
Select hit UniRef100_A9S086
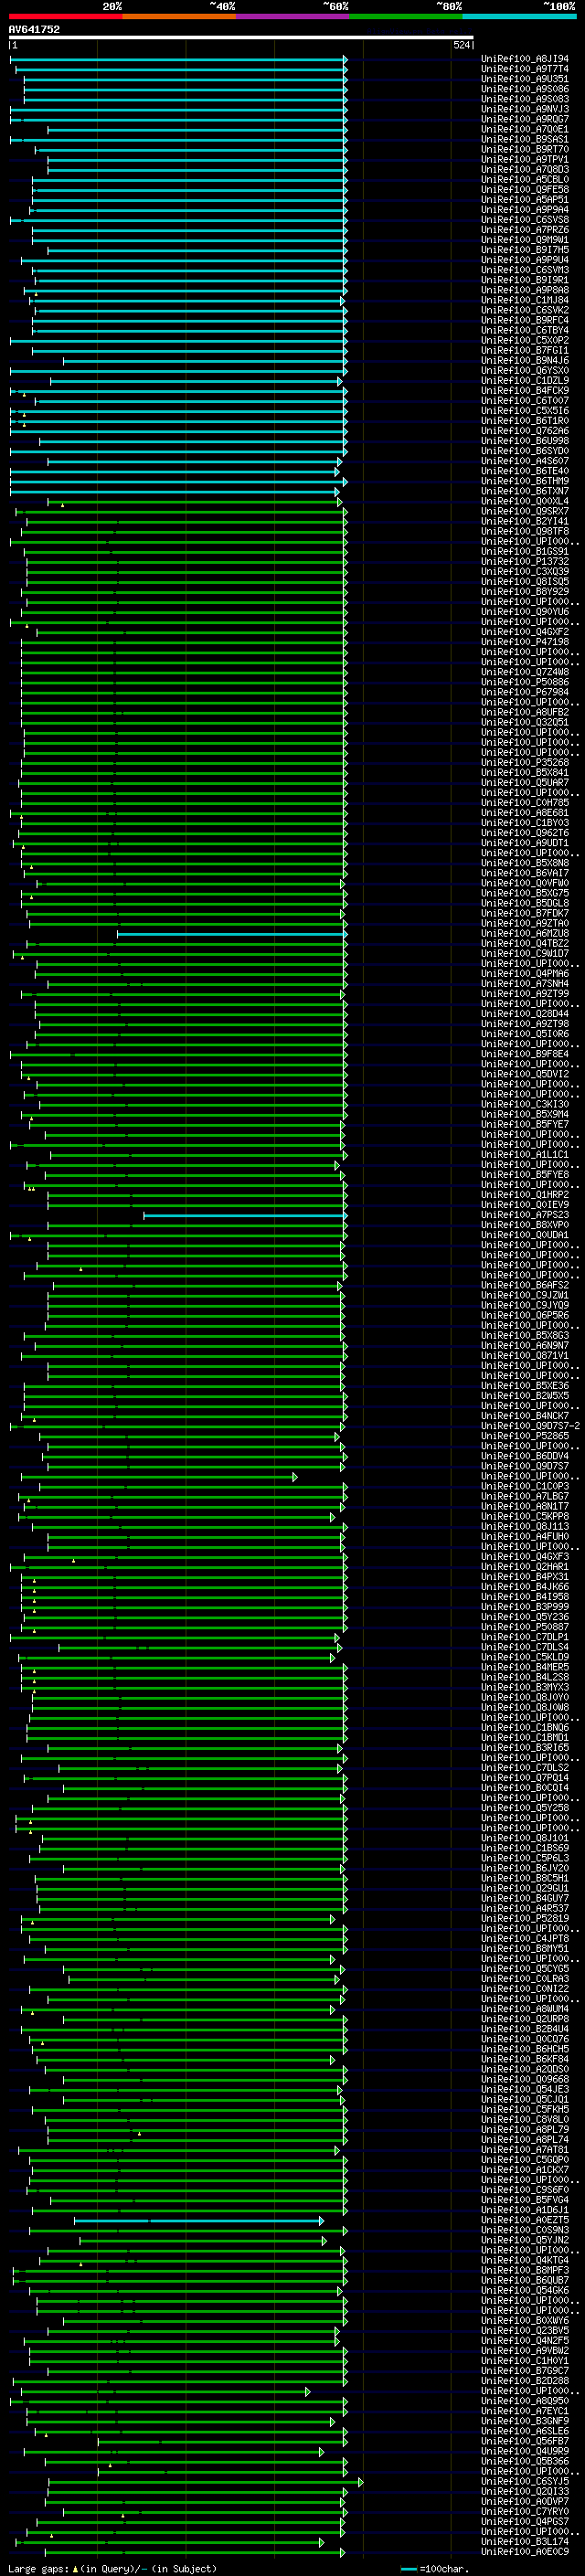524,89
